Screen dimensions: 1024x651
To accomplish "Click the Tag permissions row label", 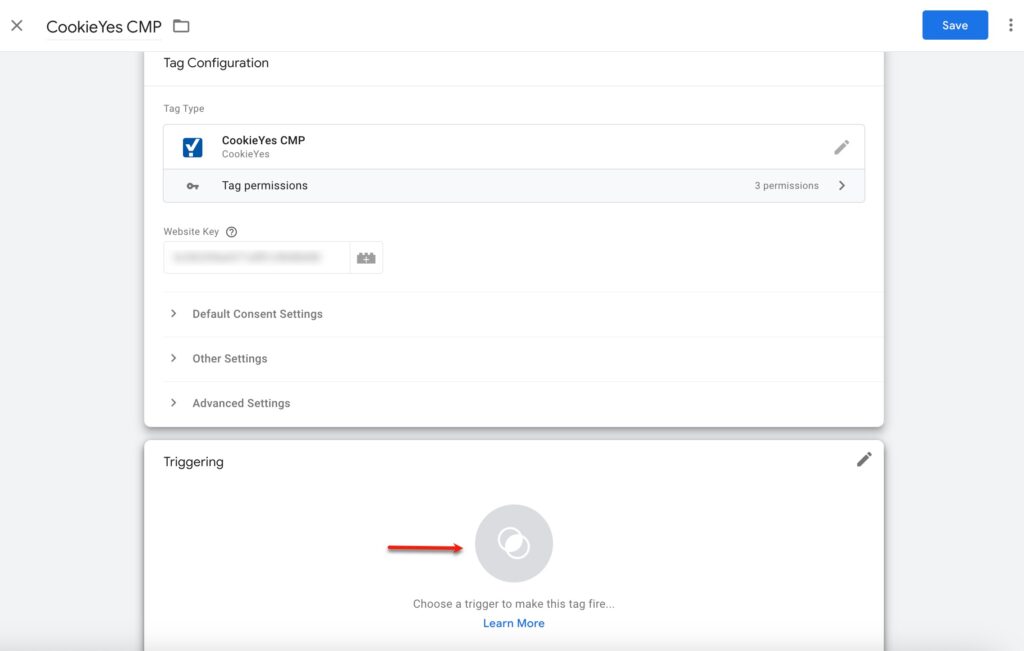I will pos(265,186).
